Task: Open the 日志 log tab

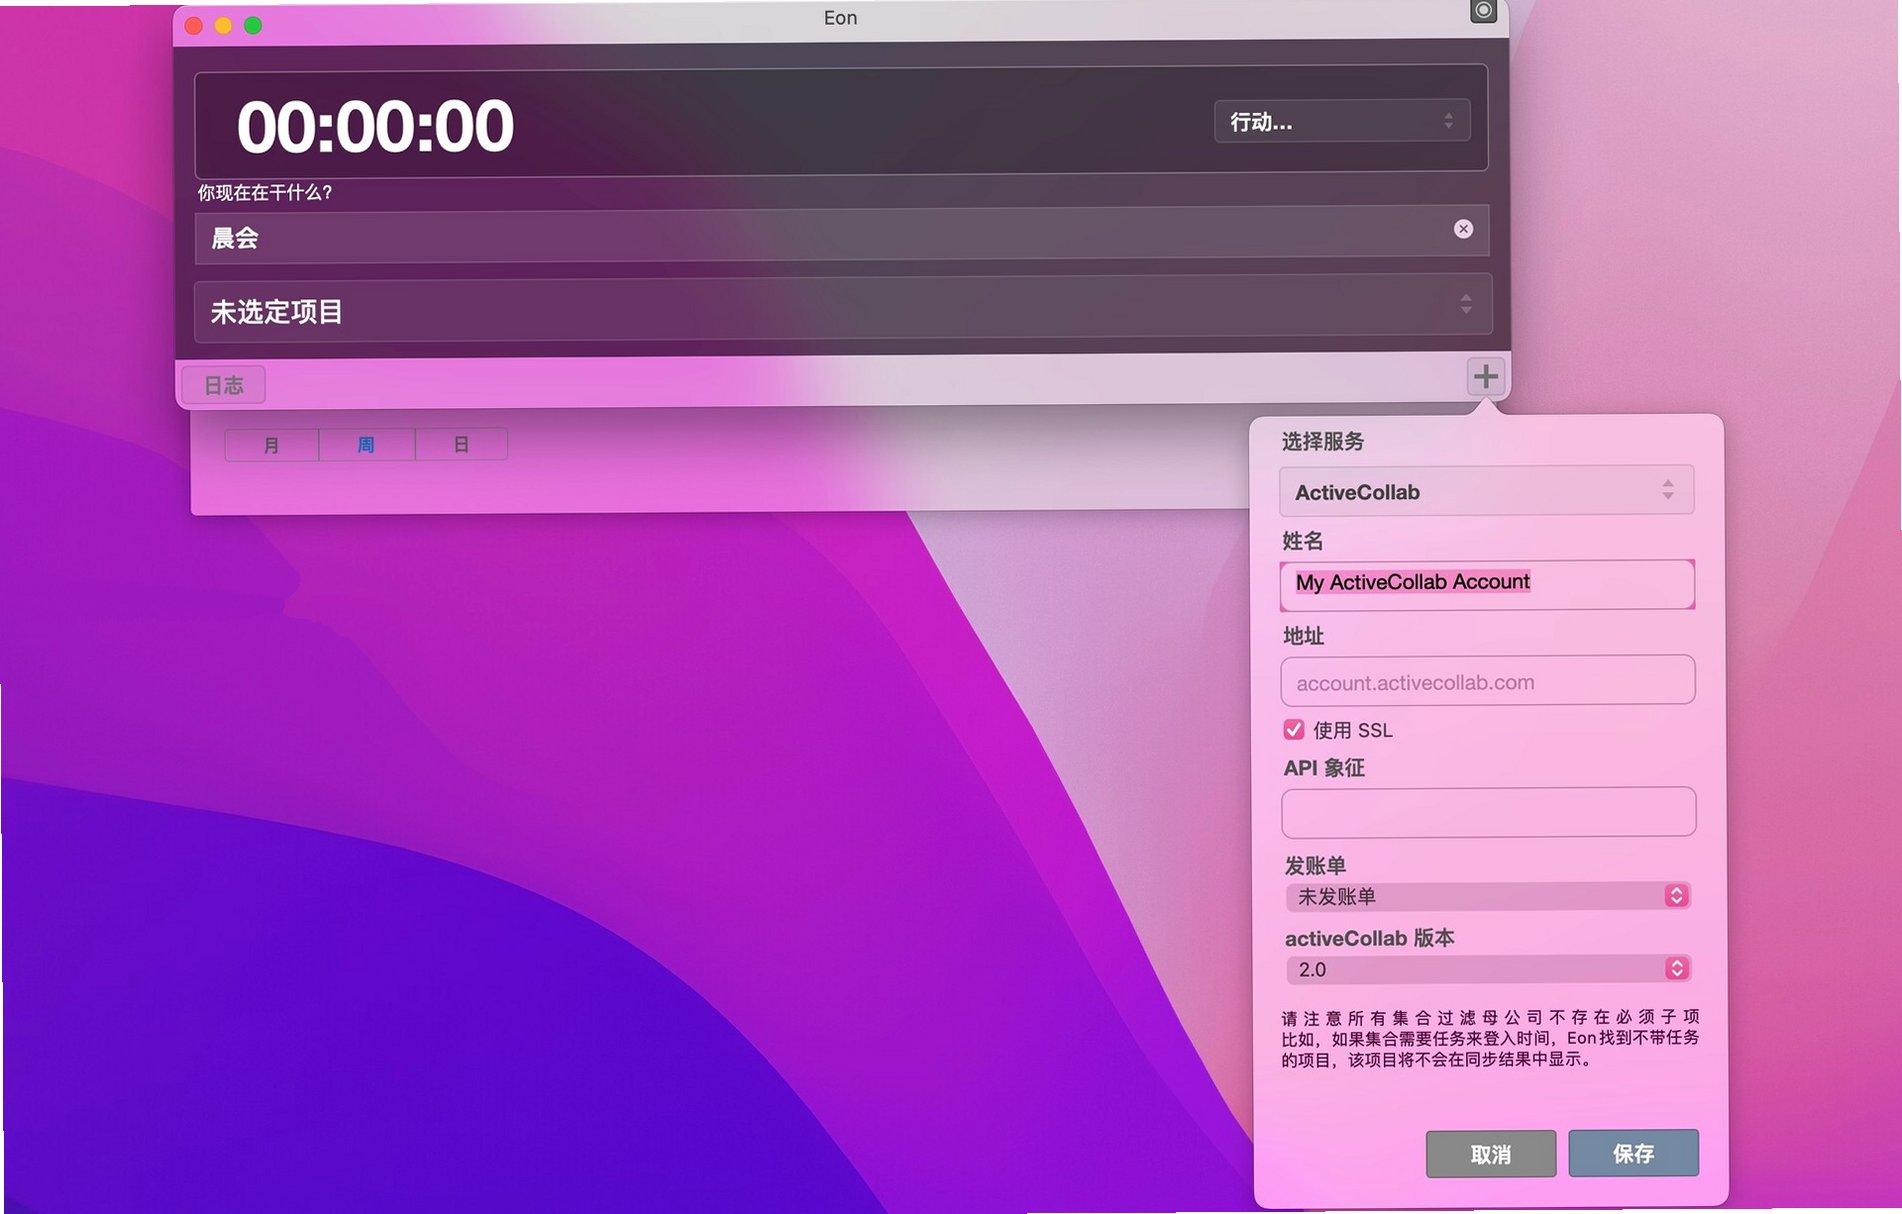Action: (224, 385)
